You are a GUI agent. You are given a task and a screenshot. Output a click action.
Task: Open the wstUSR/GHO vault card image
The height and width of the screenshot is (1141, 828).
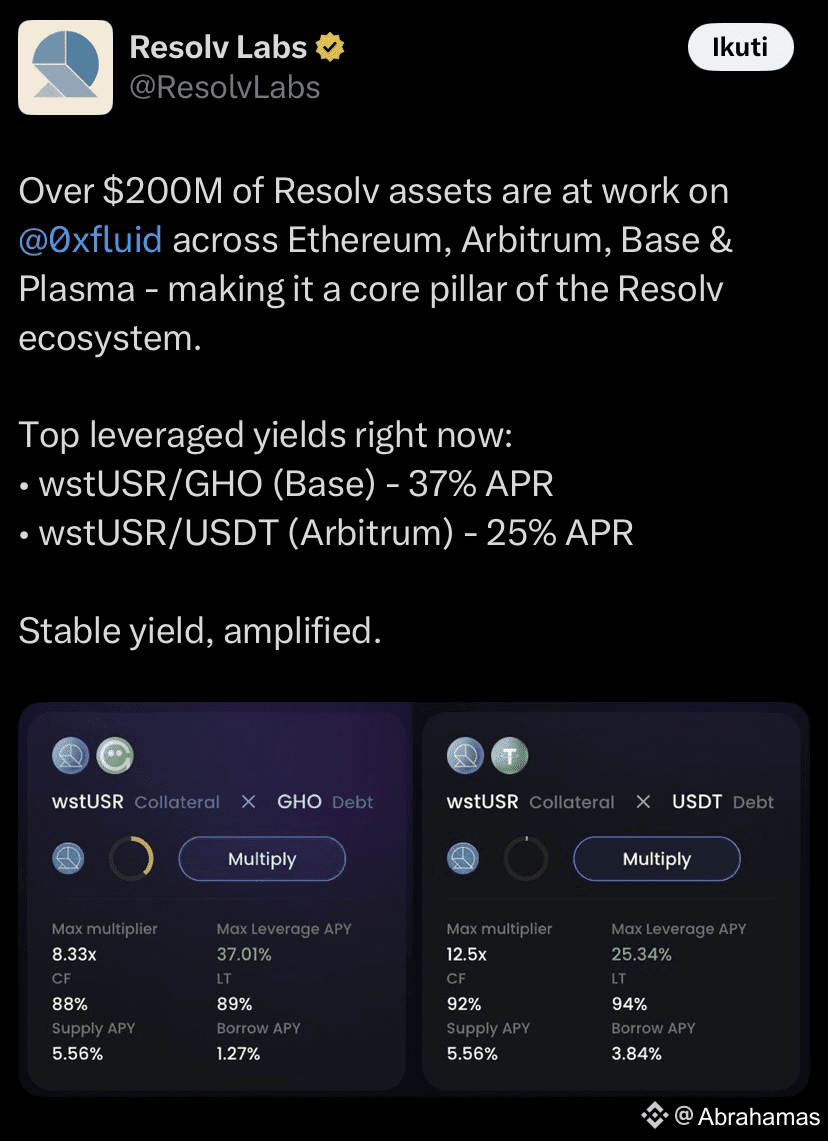click(x=216, y=900)
